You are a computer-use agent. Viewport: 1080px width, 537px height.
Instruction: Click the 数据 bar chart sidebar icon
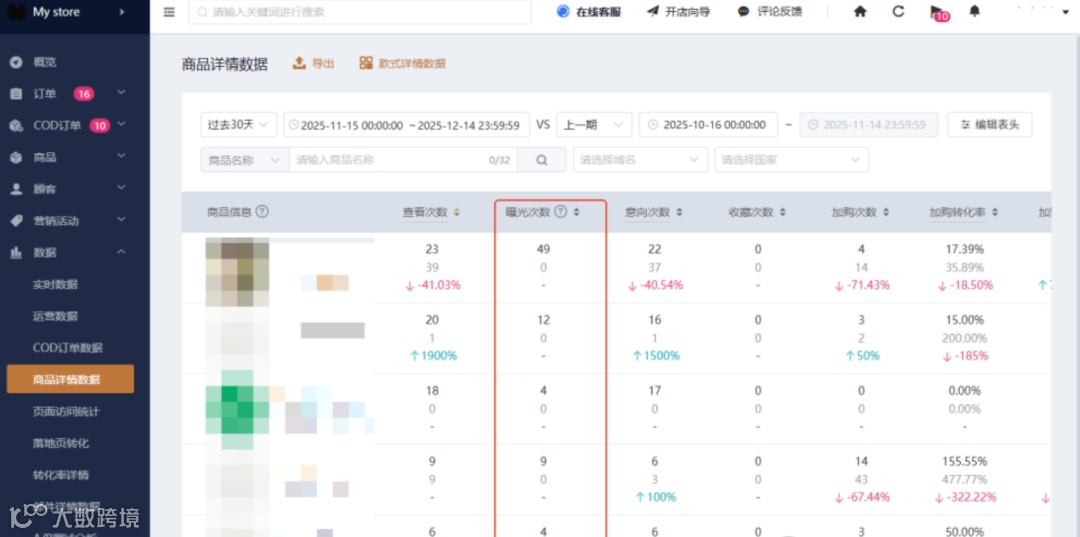point(16,253)
